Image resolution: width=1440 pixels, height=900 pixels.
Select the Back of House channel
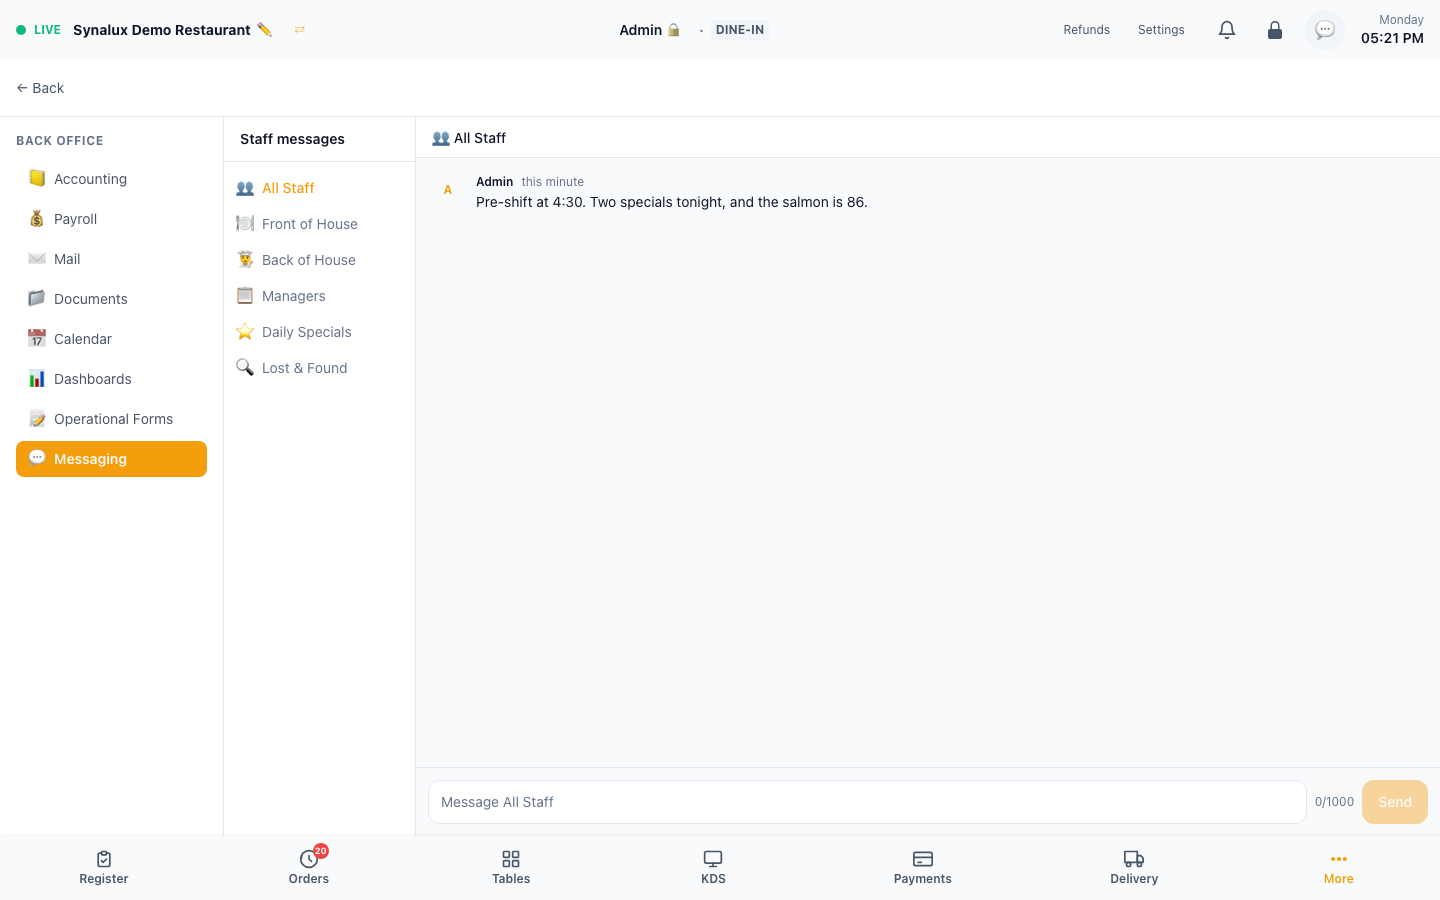[319, 260]
